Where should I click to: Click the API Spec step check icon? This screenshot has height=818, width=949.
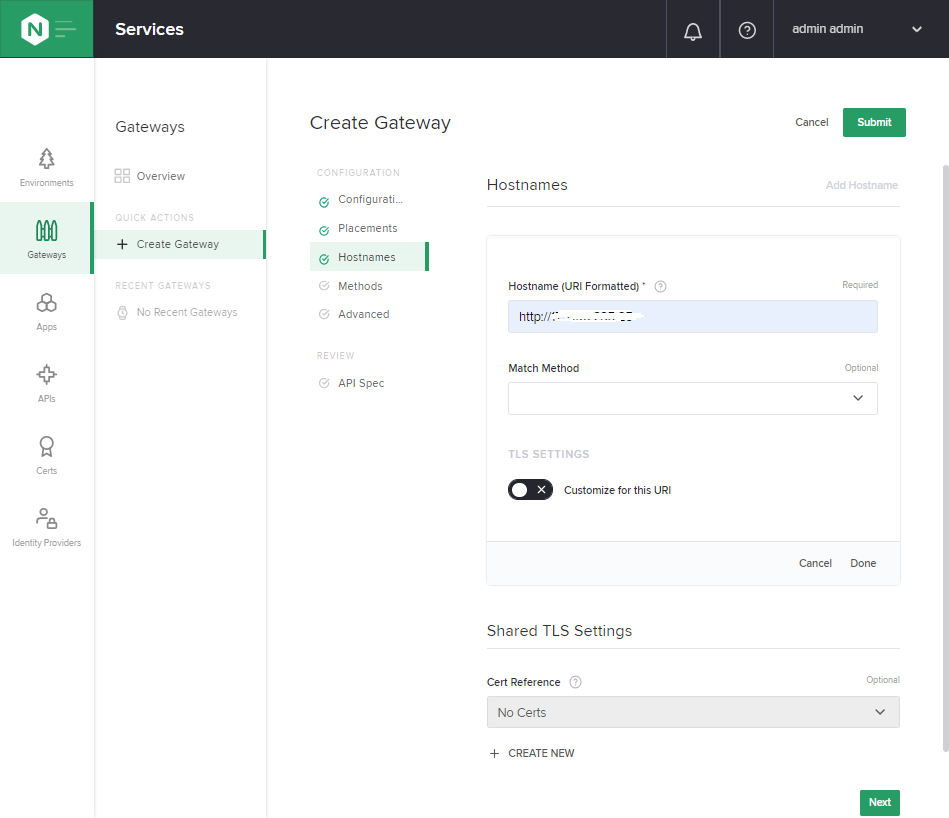coord(324,383)
